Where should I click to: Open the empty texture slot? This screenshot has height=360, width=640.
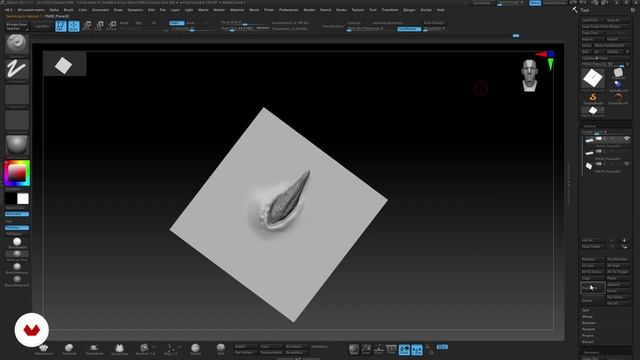(17, 121)
